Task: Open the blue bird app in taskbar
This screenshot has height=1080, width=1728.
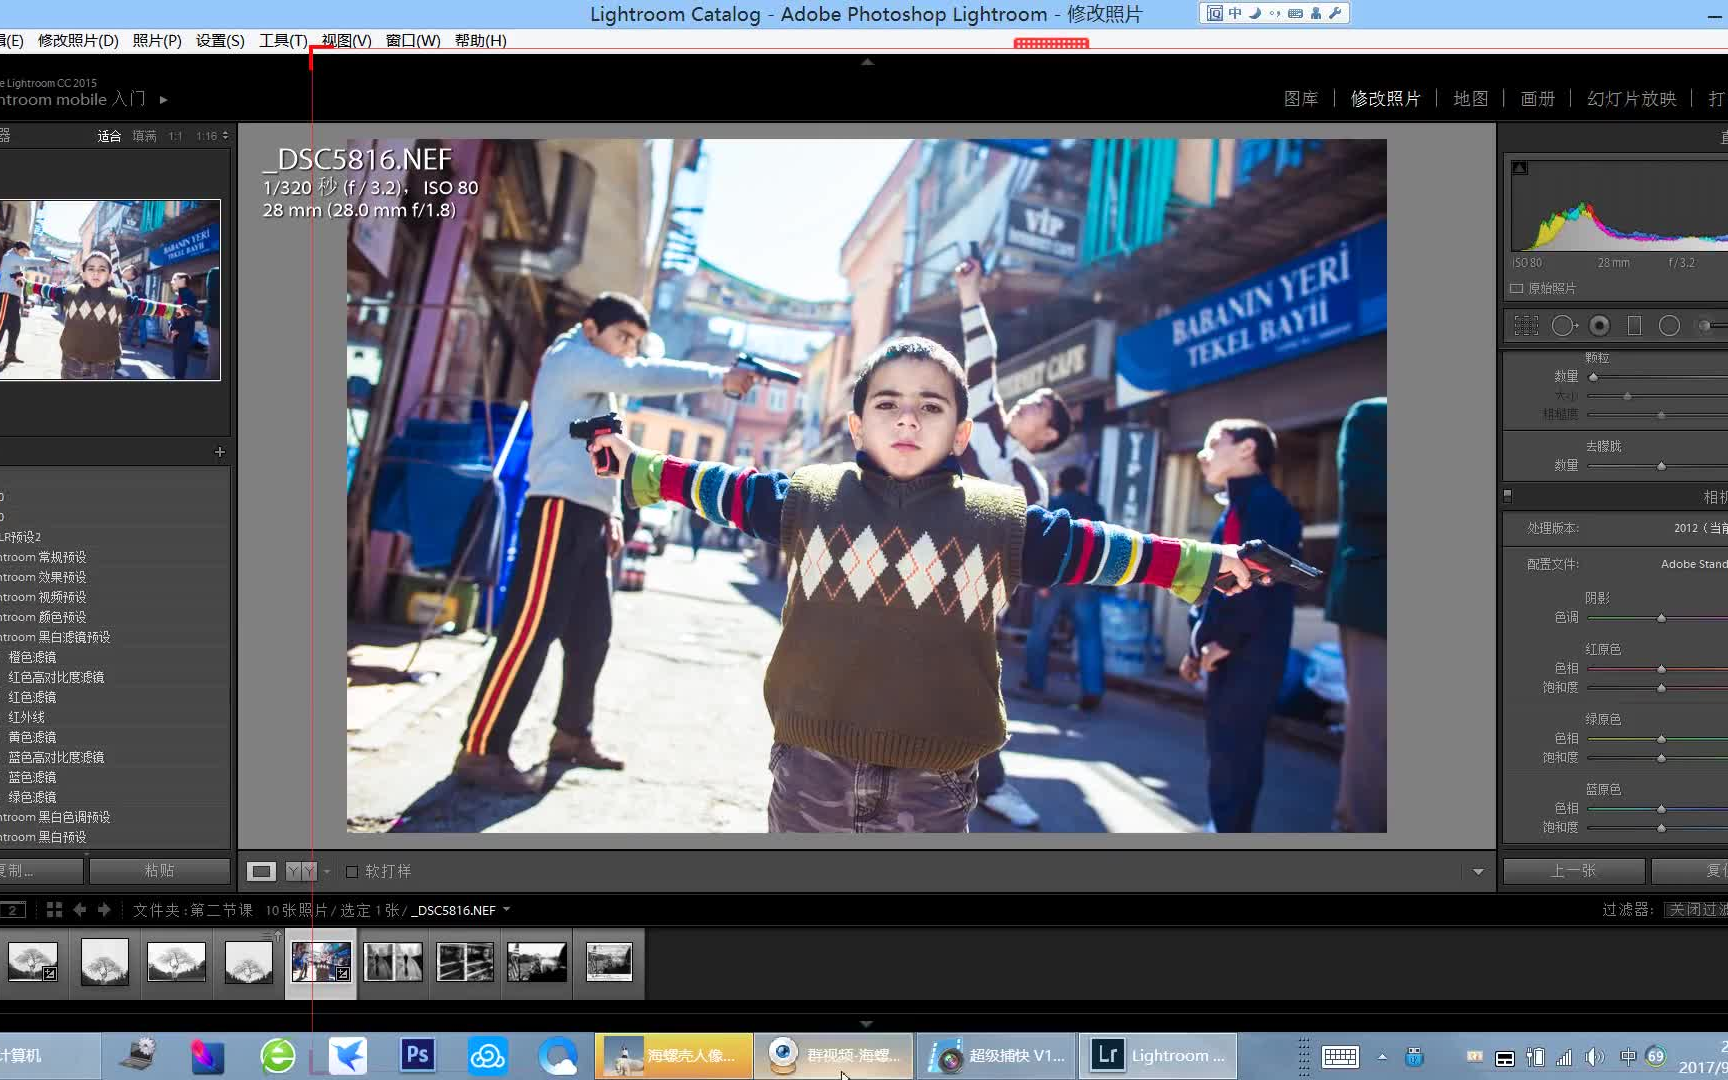Action: coord(348,1055)
